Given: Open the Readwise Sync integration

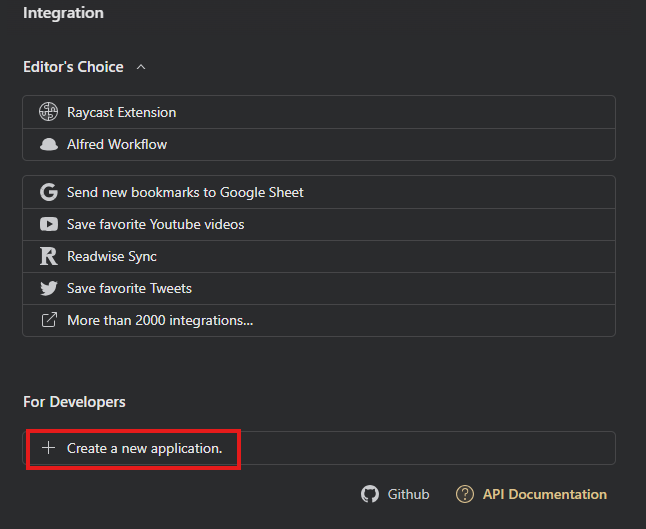Looking at the screenshot, I should point(112,256).
